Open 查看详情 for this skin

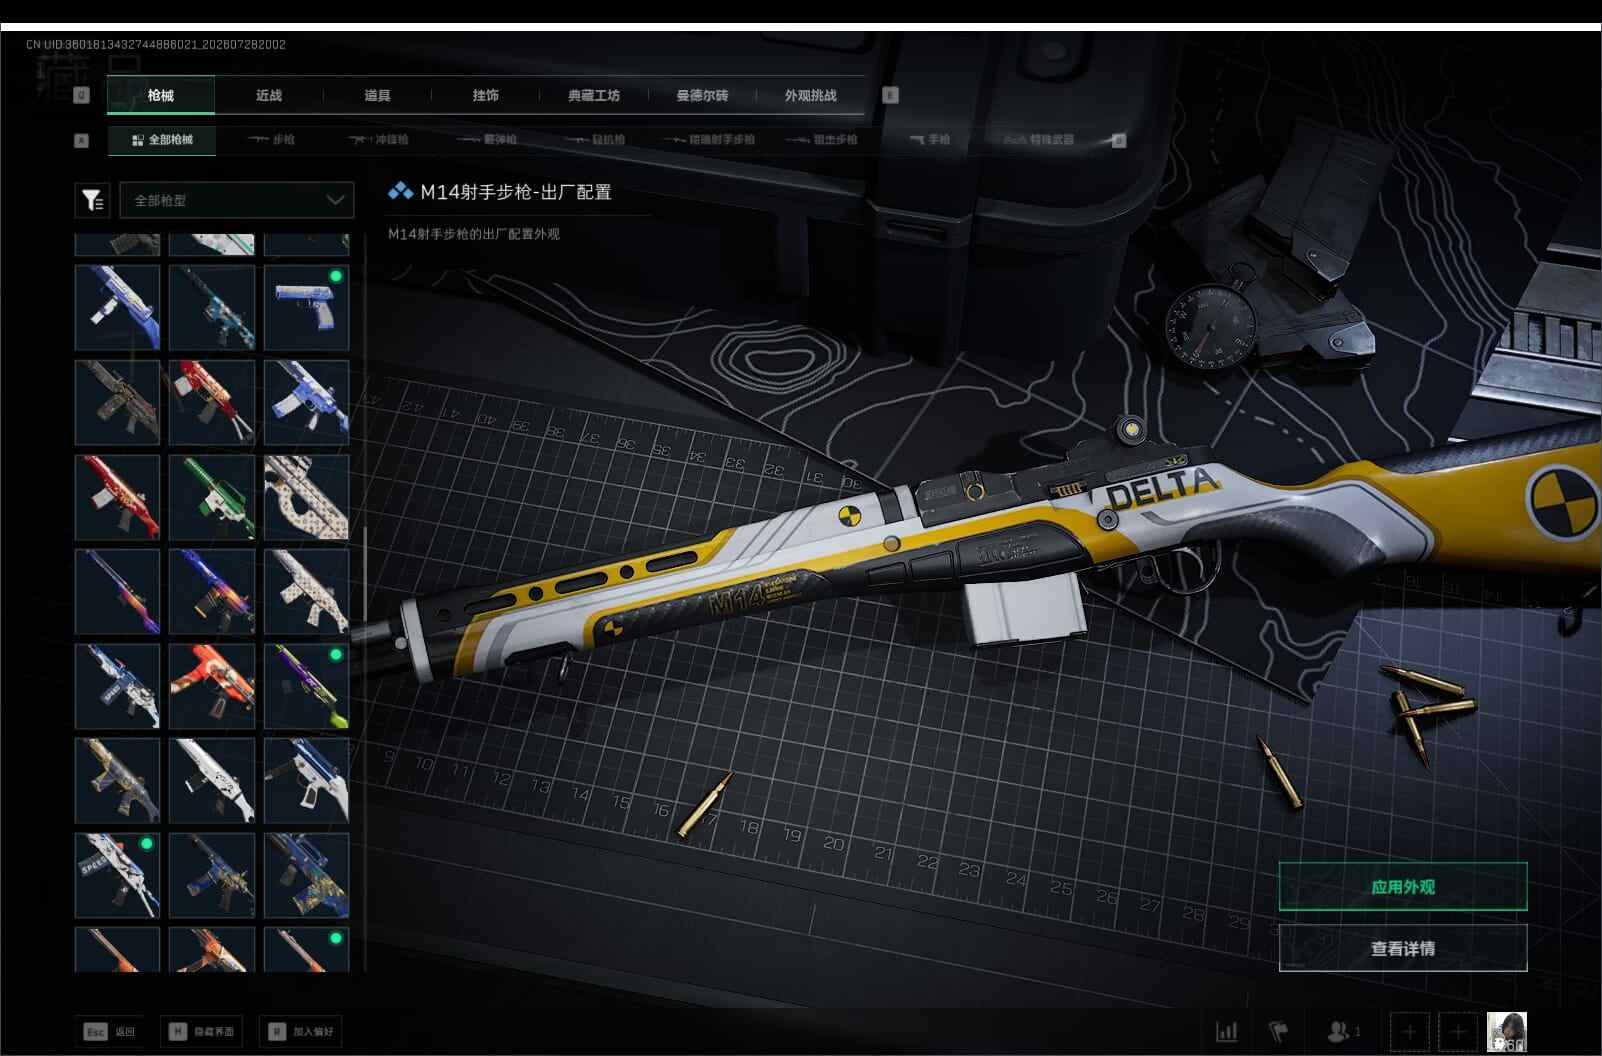point(1403,948)
